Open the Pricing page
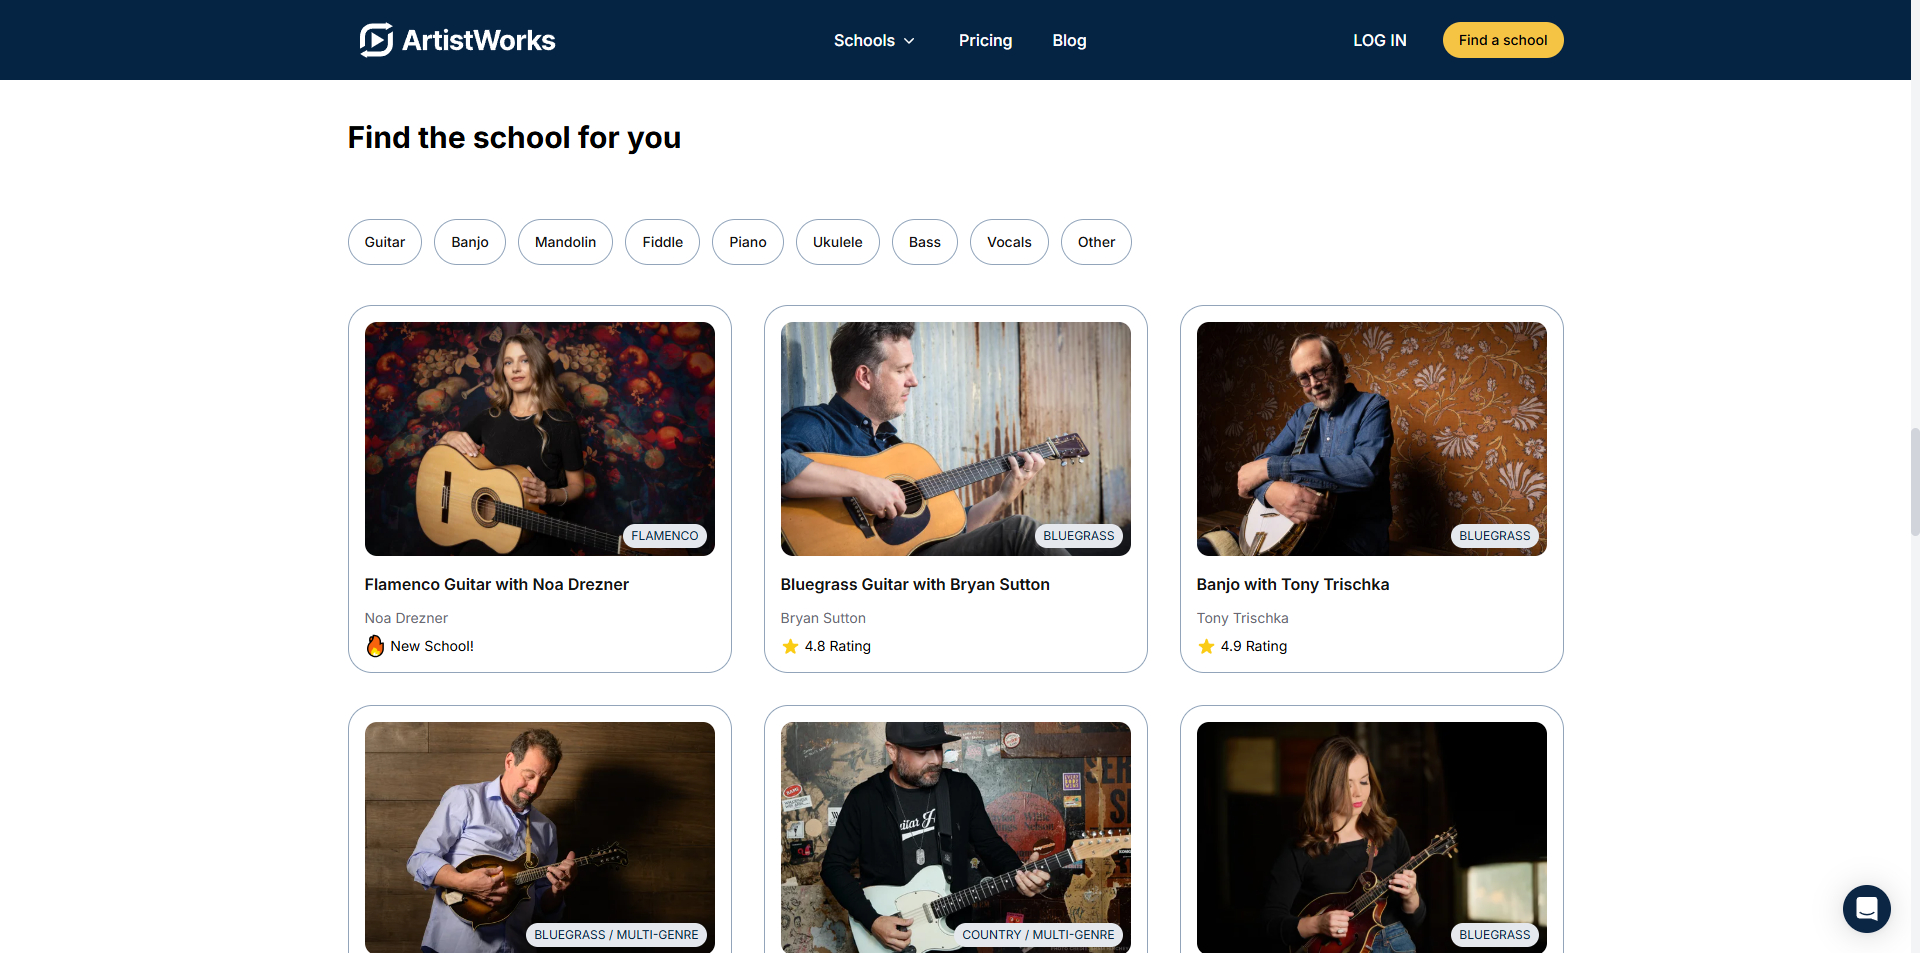The height and width of the screenshot is (953, 1920). point(985,40)
